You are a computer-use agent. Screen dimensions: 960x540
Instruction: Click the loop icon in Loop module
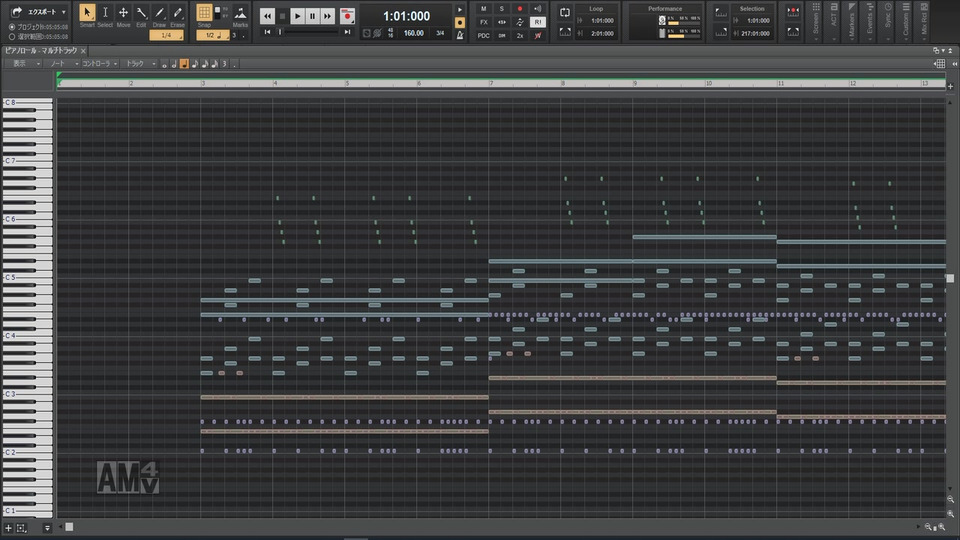click(x=565, y=12)
